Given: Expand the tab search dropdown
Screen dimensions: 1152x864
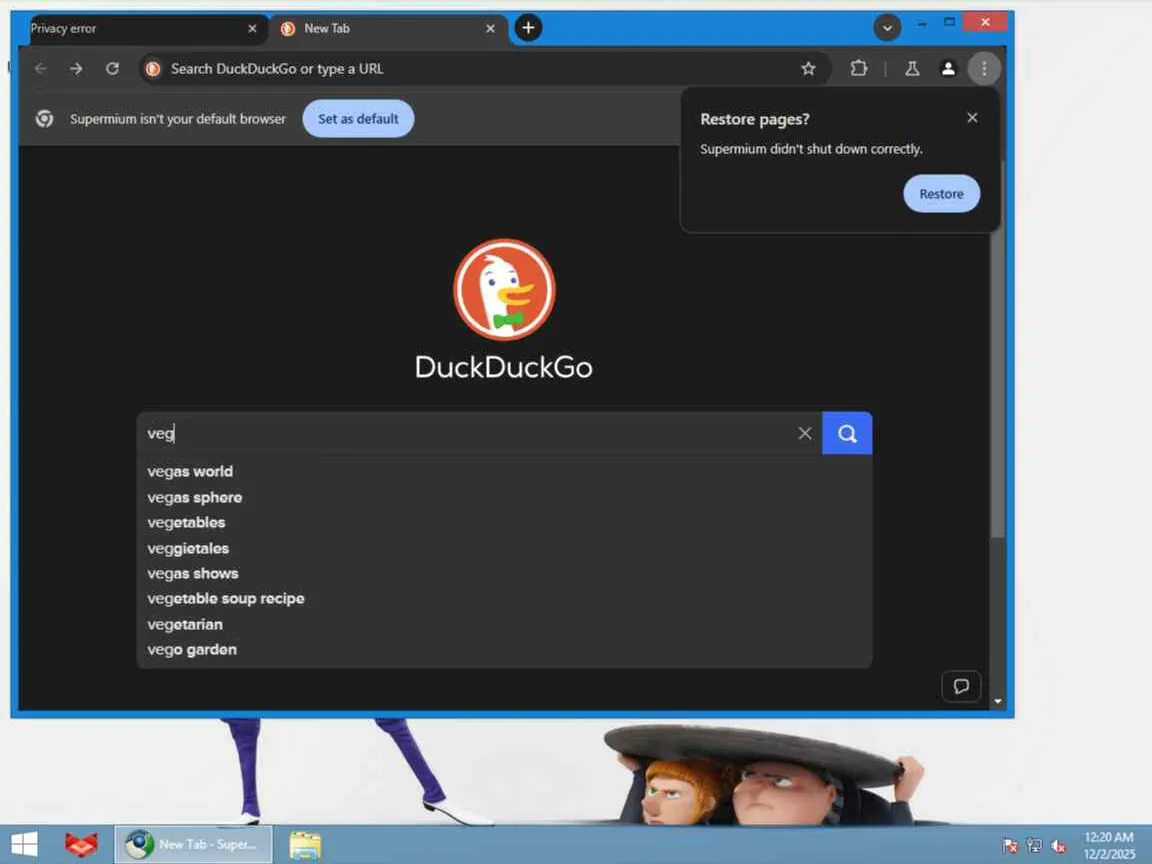Looking at the screenshot, I should tap(887, 28).
